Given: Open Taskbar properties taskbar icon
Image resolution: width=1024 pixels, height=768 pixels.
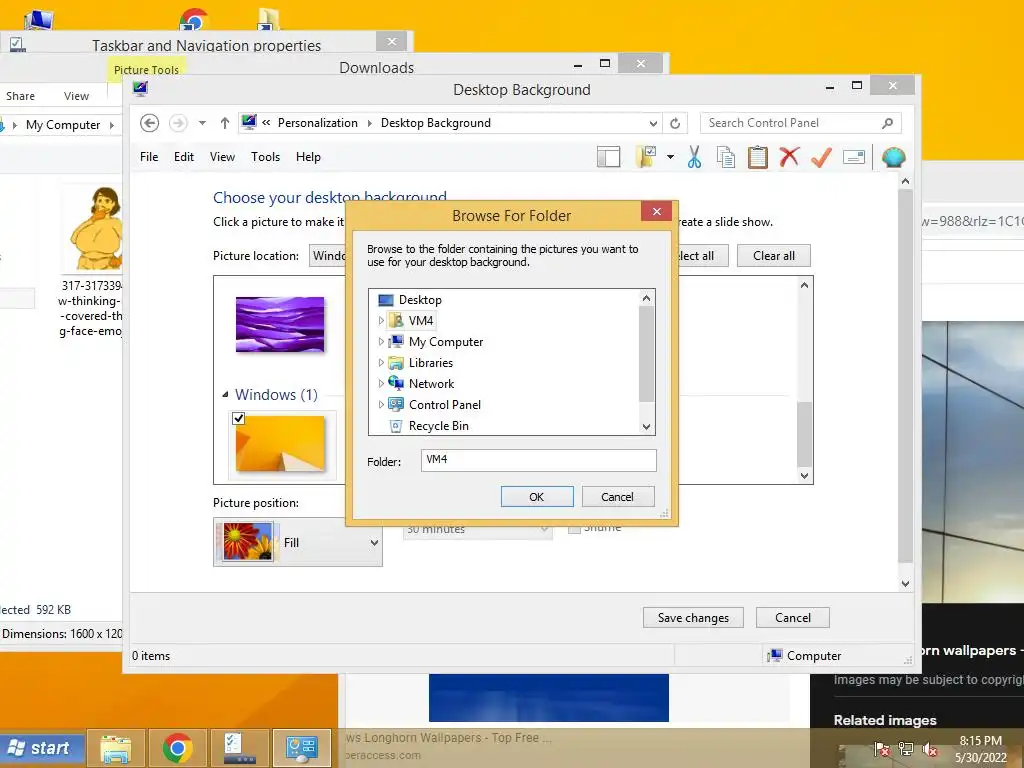Looking at the screenshot, I should (x=239, y=748).
